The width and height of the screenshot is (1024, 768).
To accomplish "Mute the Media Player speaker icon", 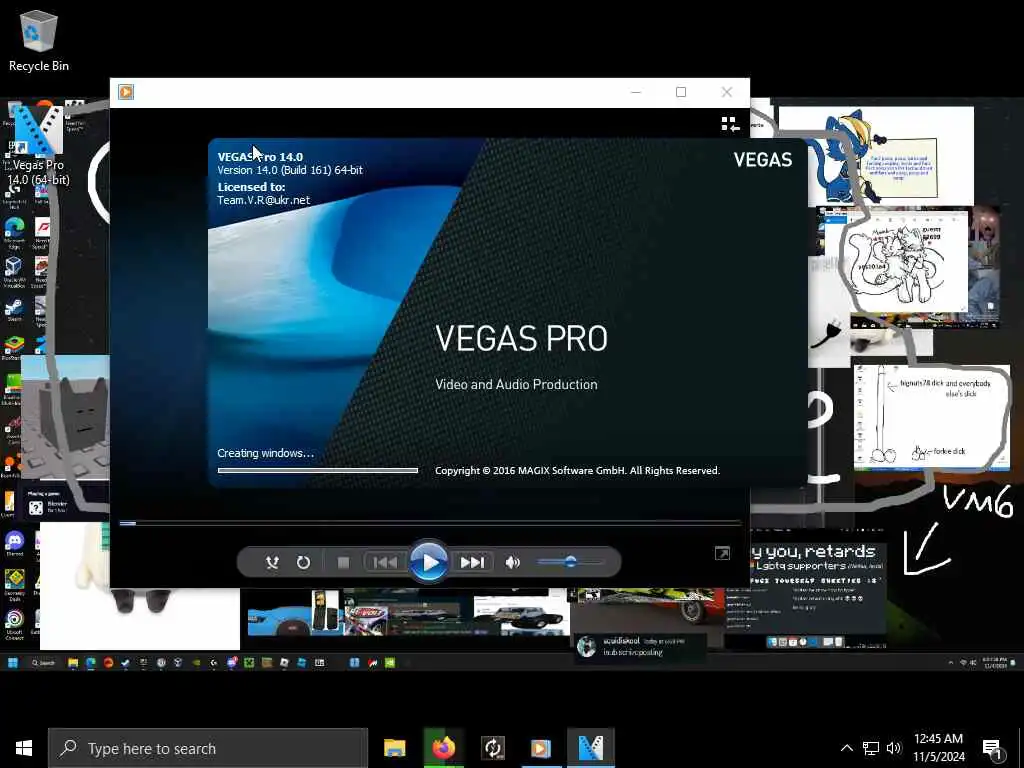I will 513,562.
